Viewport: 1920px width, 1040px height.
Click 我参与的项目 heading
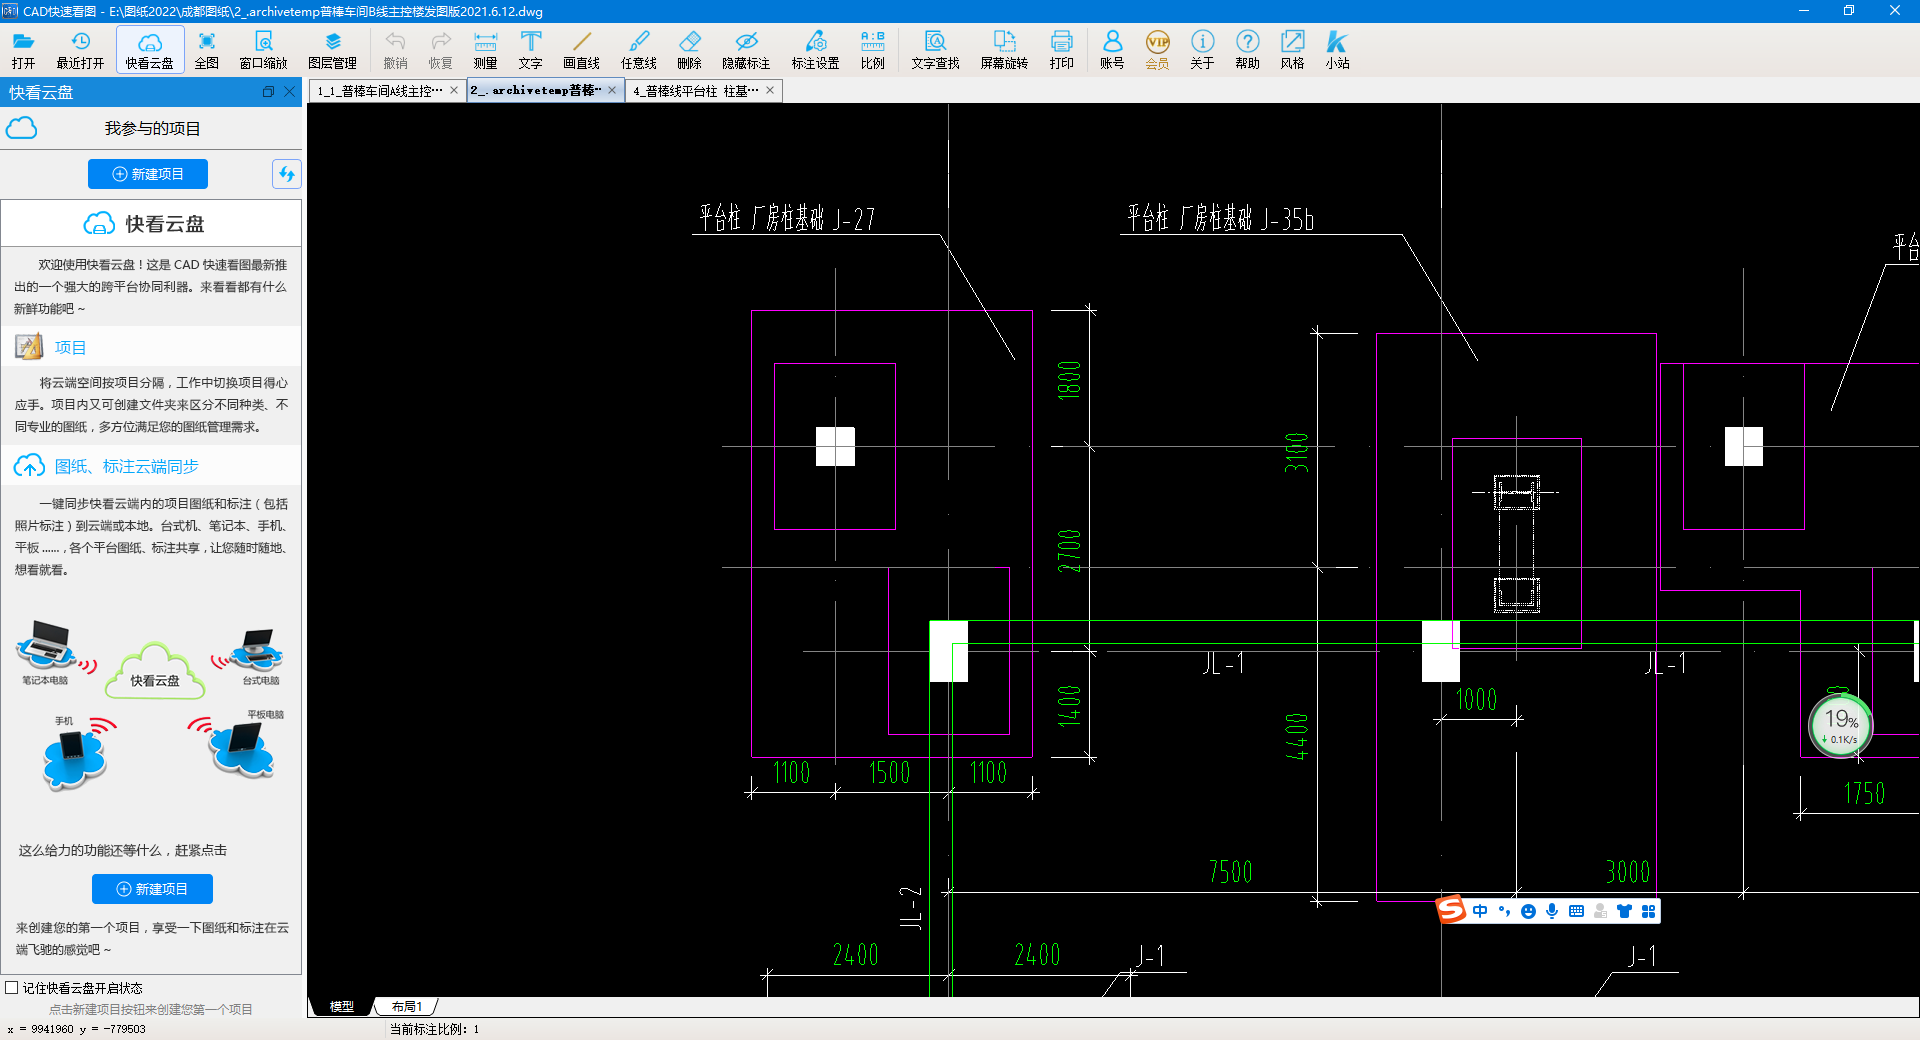point(153,129)
